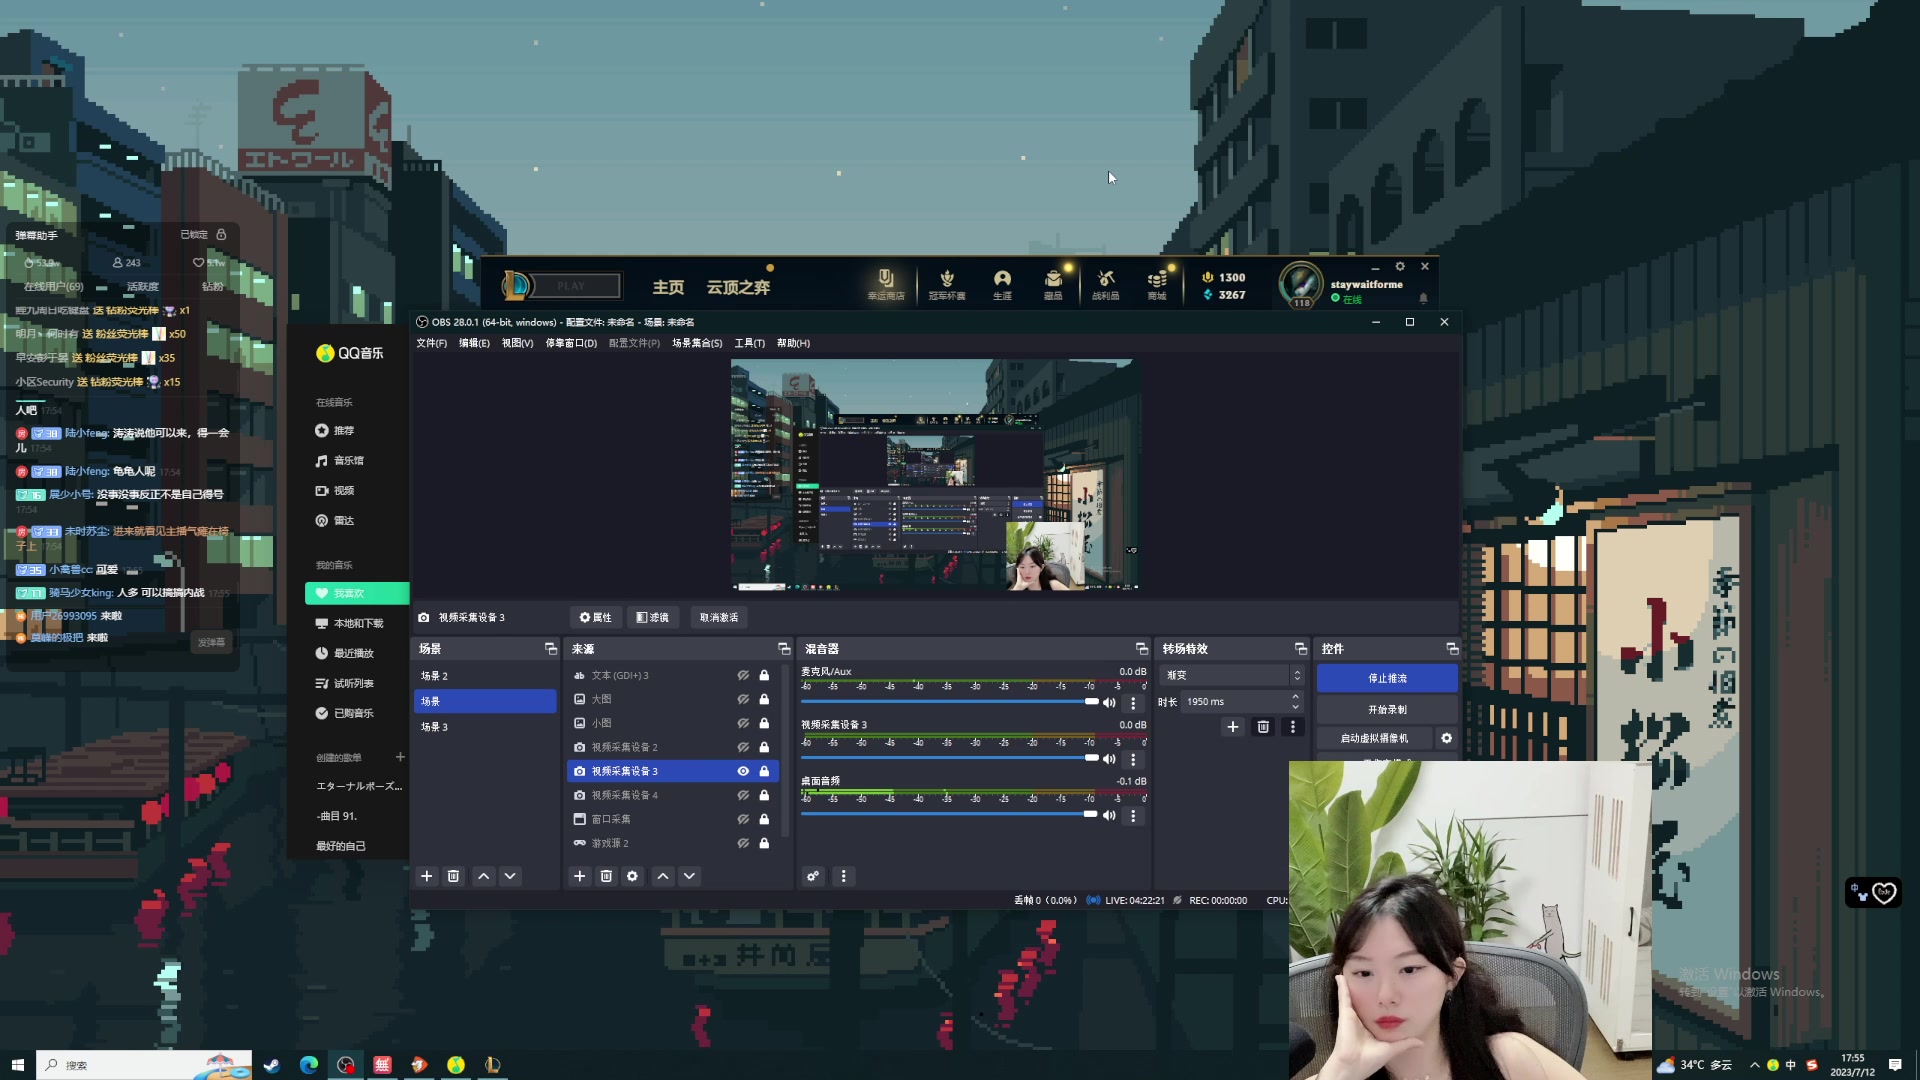Click 取消激活 deactivate button
Image resolution: width=1920 pixels, height=1080 pixels.
click(719, 617)
